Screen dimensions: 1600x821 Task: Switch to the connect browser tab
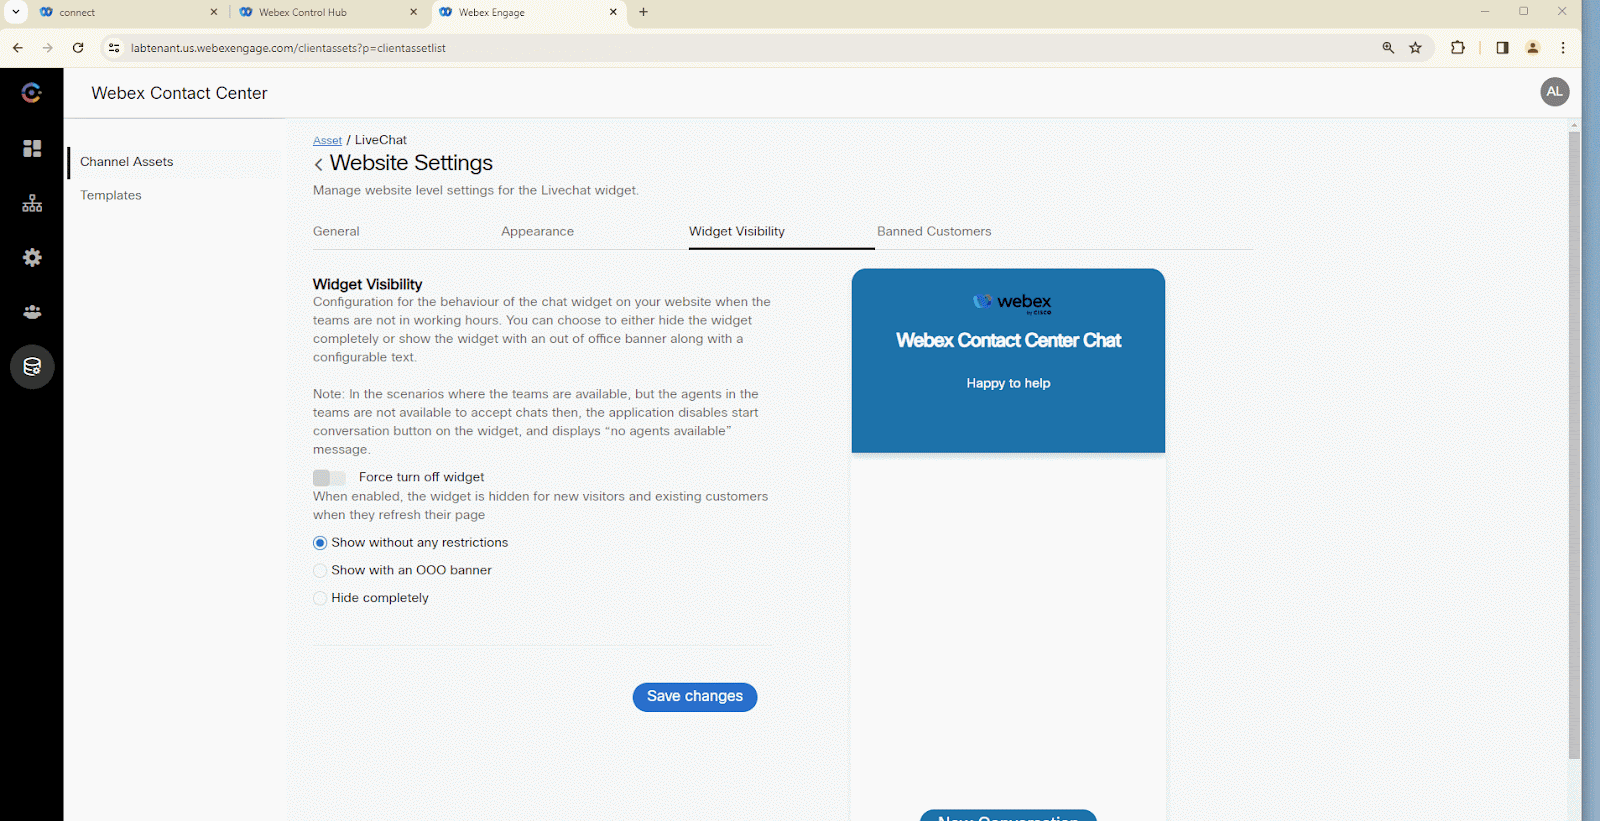tap(128, 12)
